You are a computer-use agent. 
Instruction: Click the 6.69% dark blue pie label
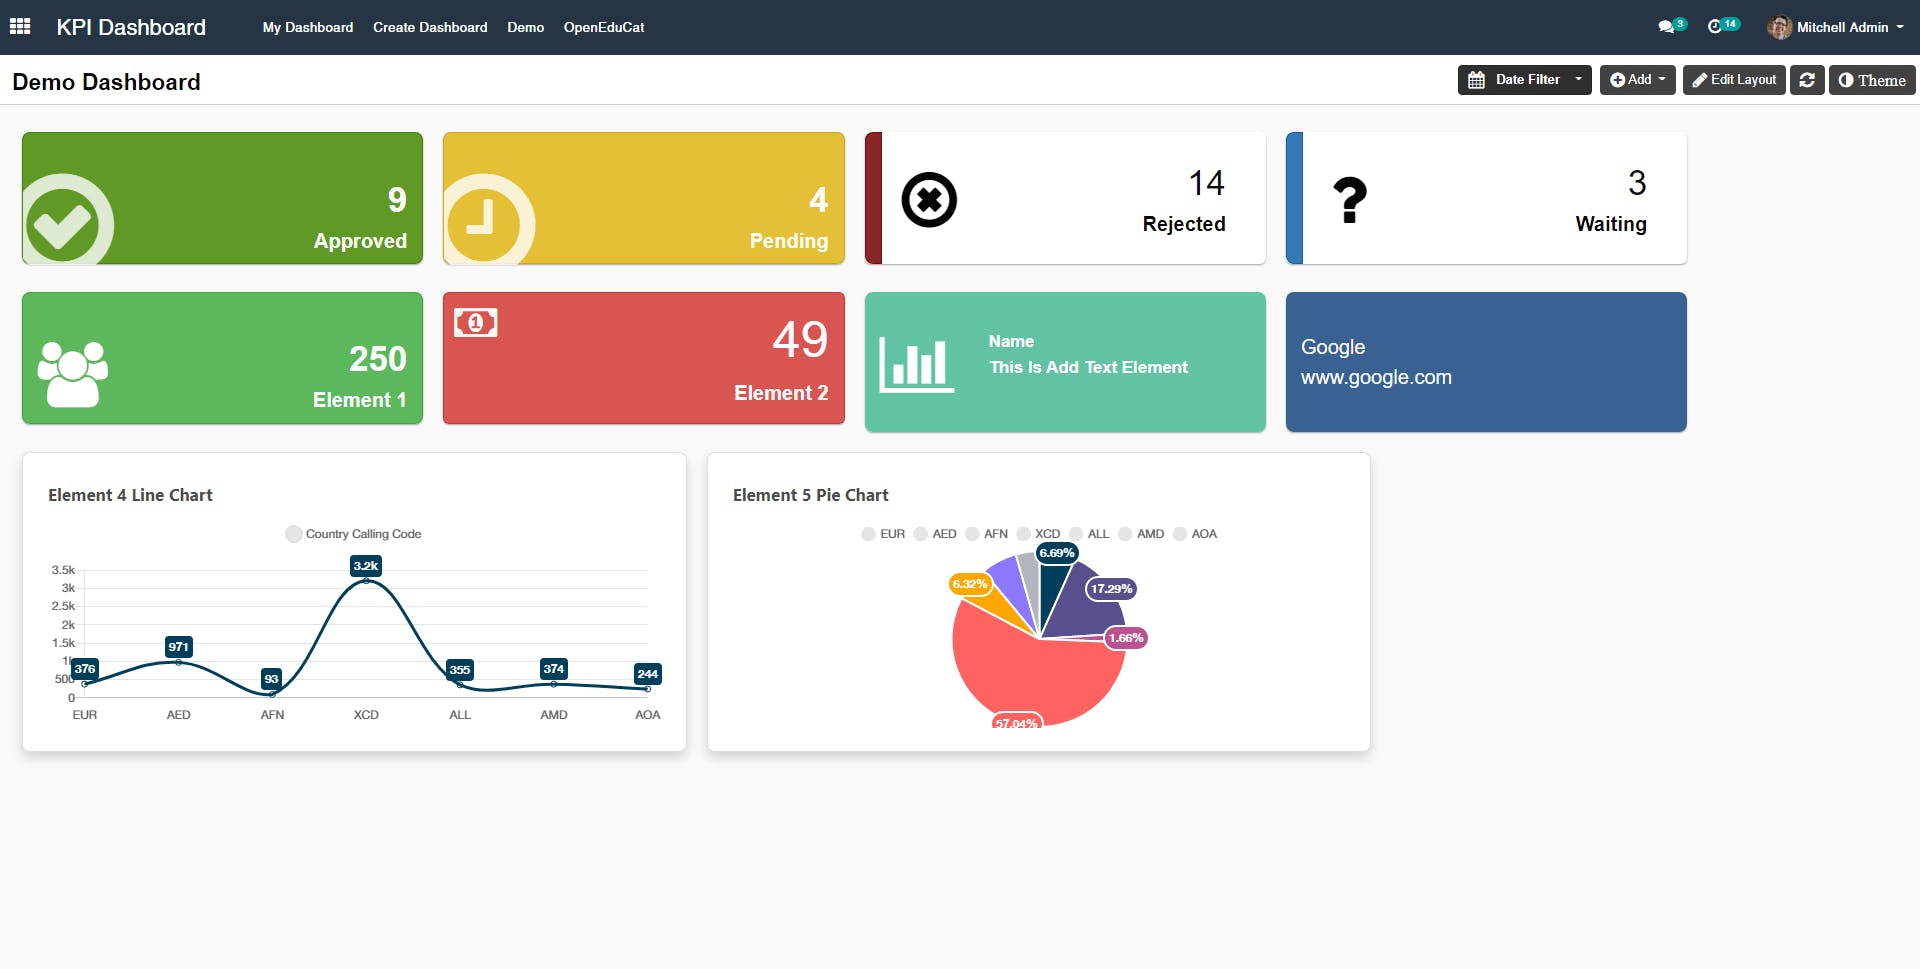[x=1057, y=553]
